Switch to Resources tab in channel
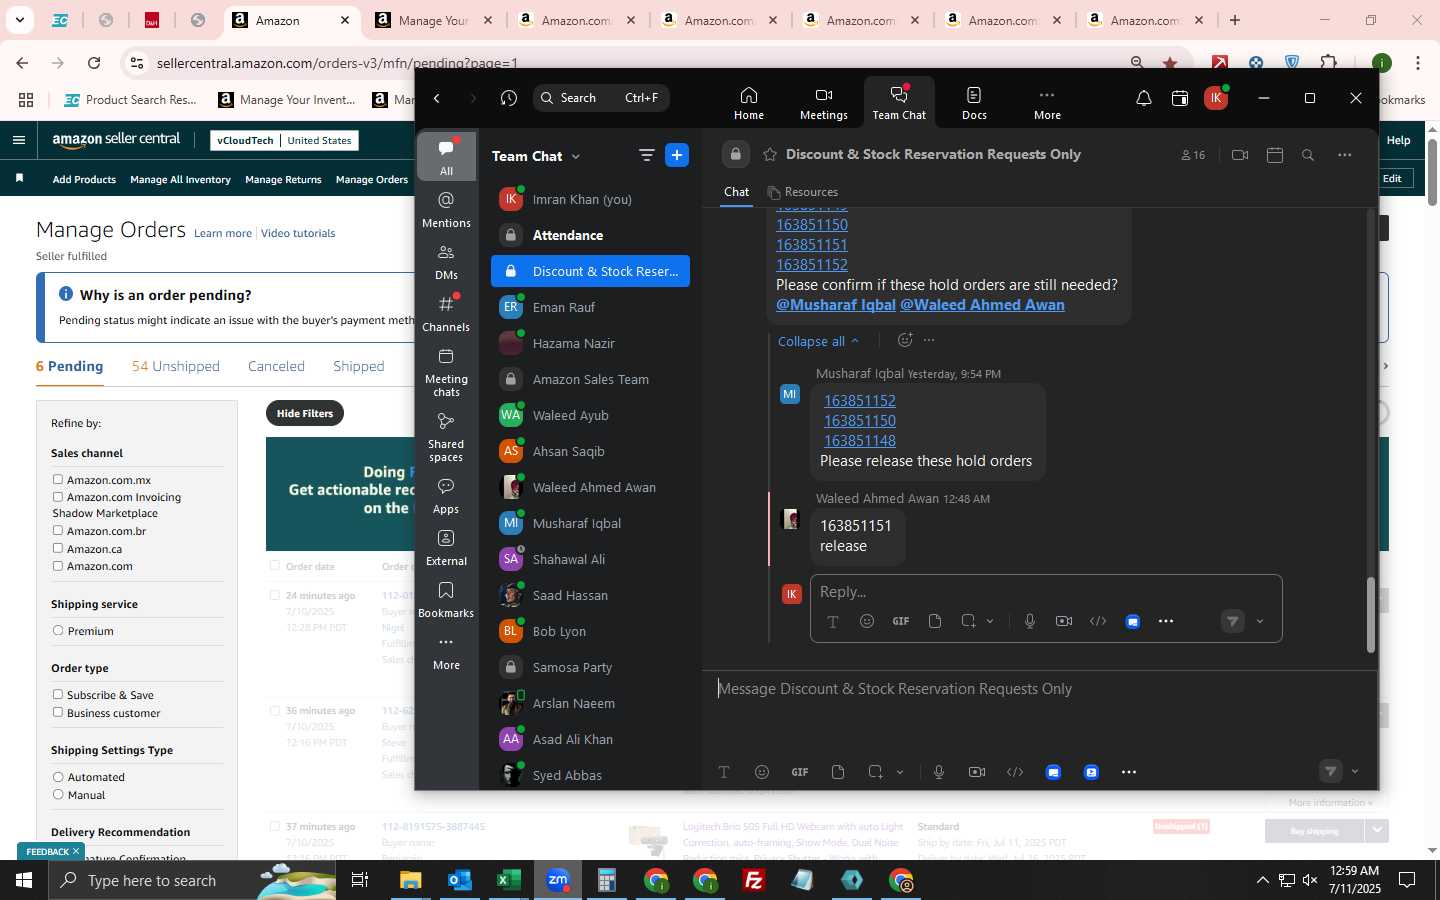The height and width of the screenshot is (900, 1440). pos(803,192)
